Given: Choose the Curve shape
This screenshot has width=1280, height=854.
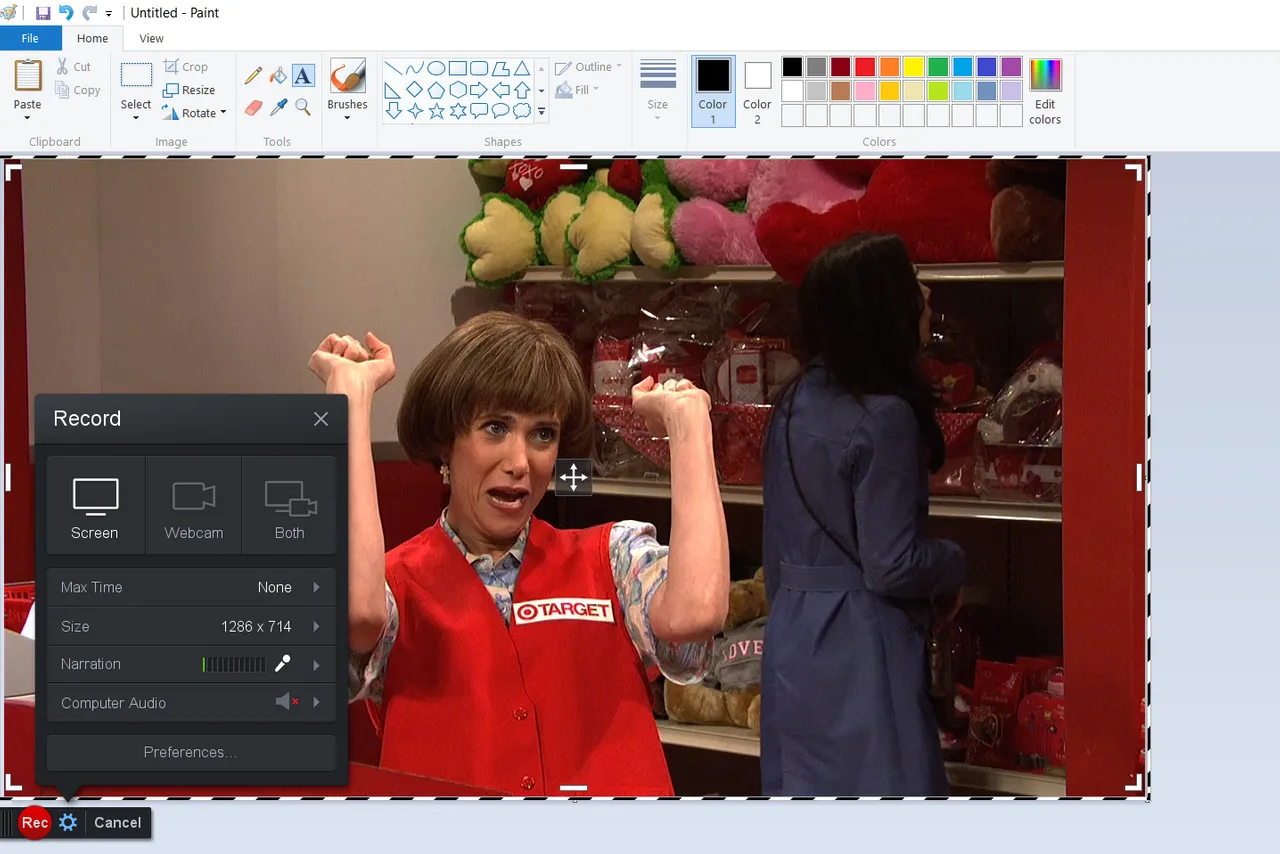Looking at the screenshot, I should pos(414,68).
